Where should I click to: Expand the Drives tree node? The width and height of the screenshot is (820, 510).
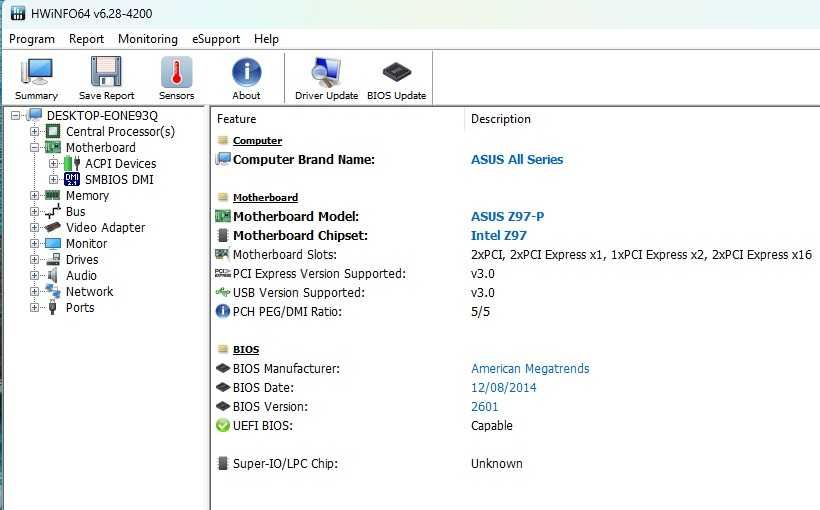pos(35,259)
